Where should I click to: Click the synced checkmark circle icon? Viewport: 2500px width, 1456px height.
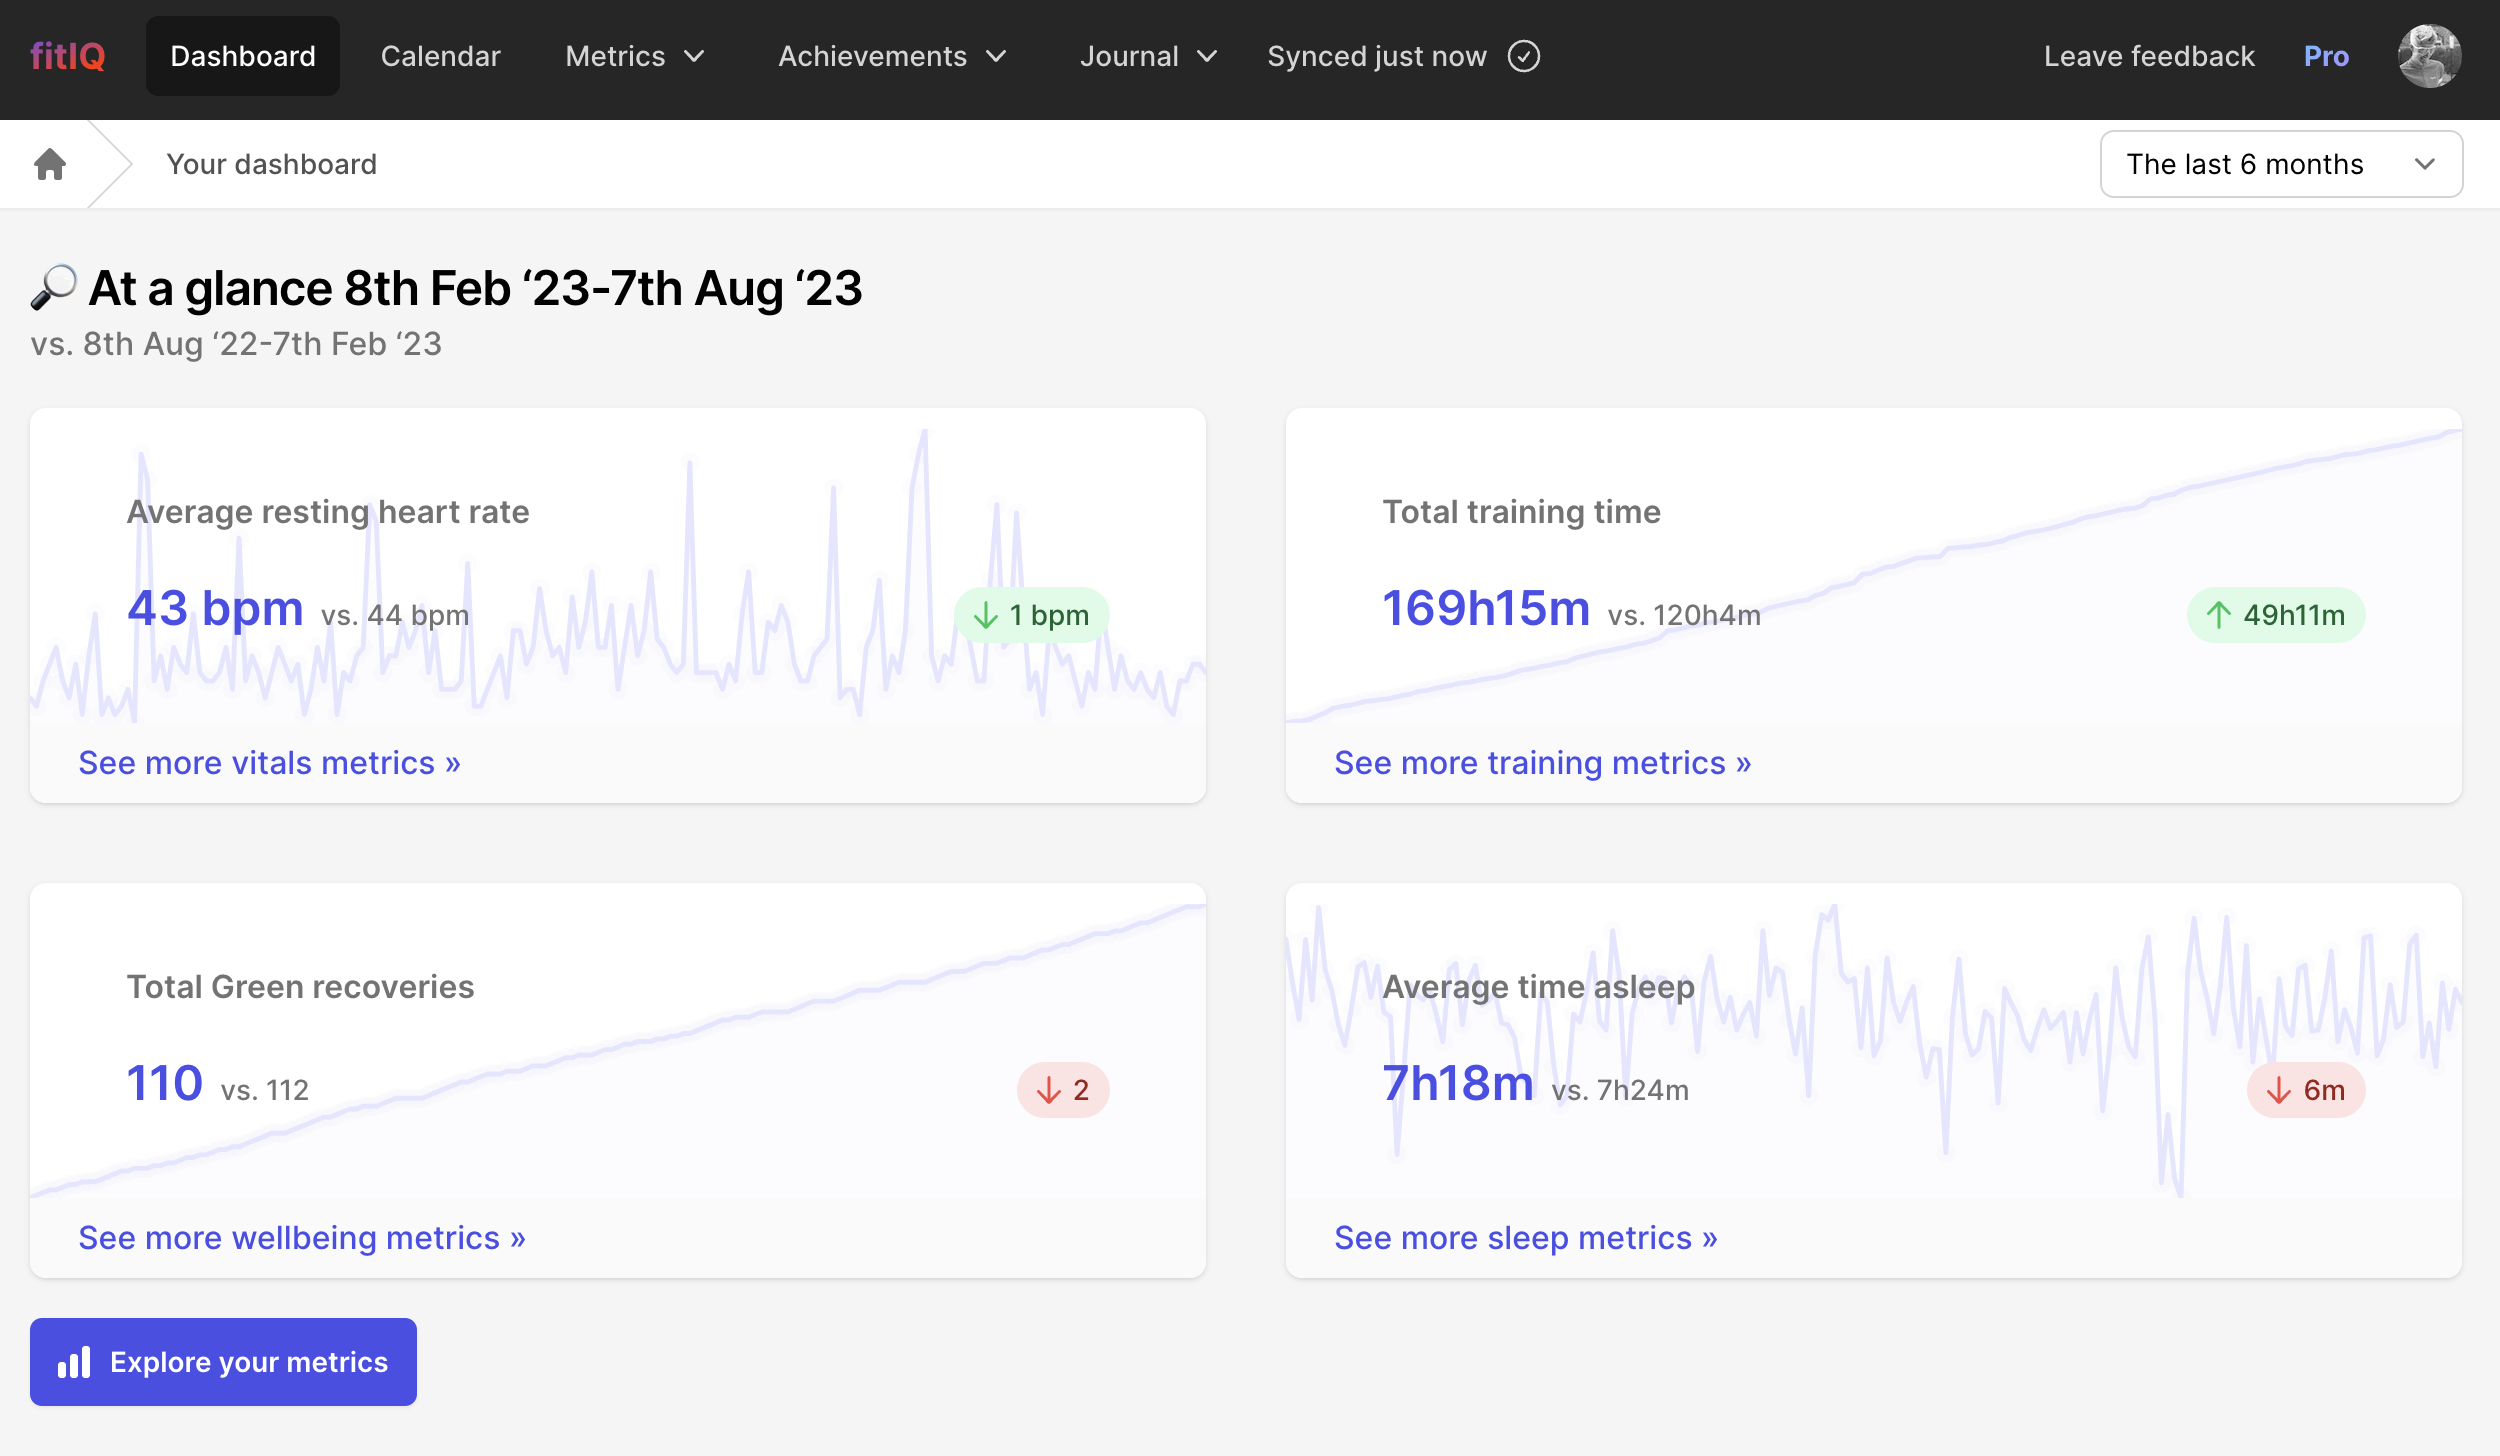point(1523,56)
